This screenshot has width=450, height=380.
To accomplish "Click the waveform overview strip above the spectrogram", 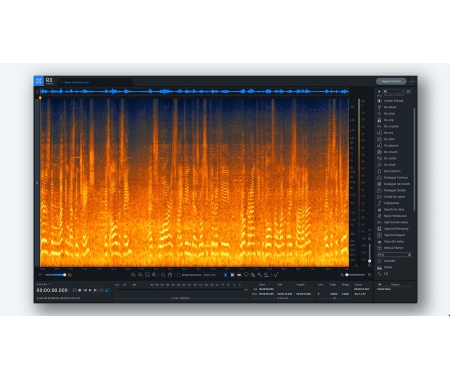I will (x=194, y=91).
